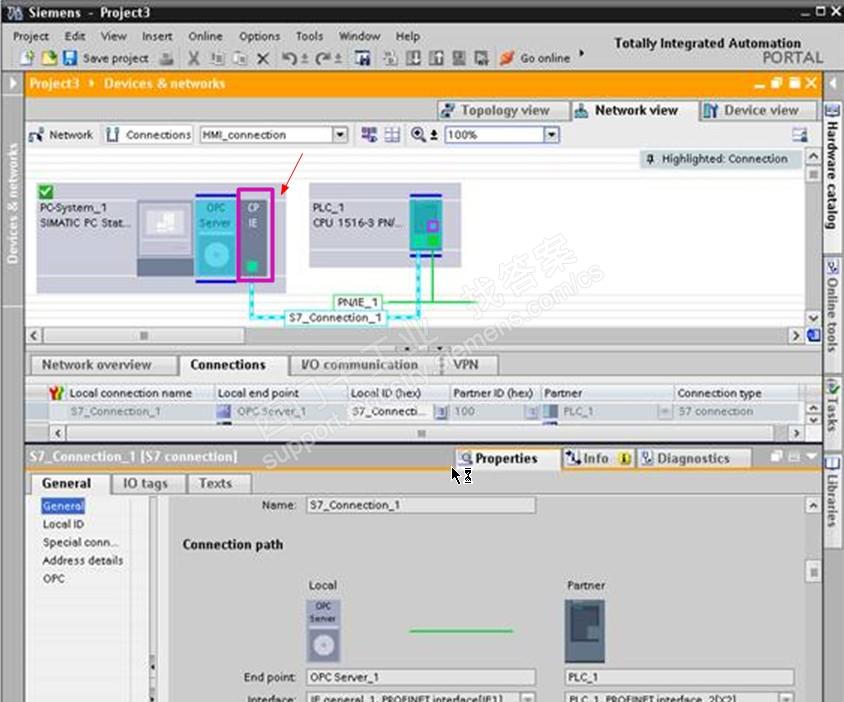The height and width of the screenshot is (702, 844).
Task: Click the Open project icon
Action: click(x=49, y=58)
